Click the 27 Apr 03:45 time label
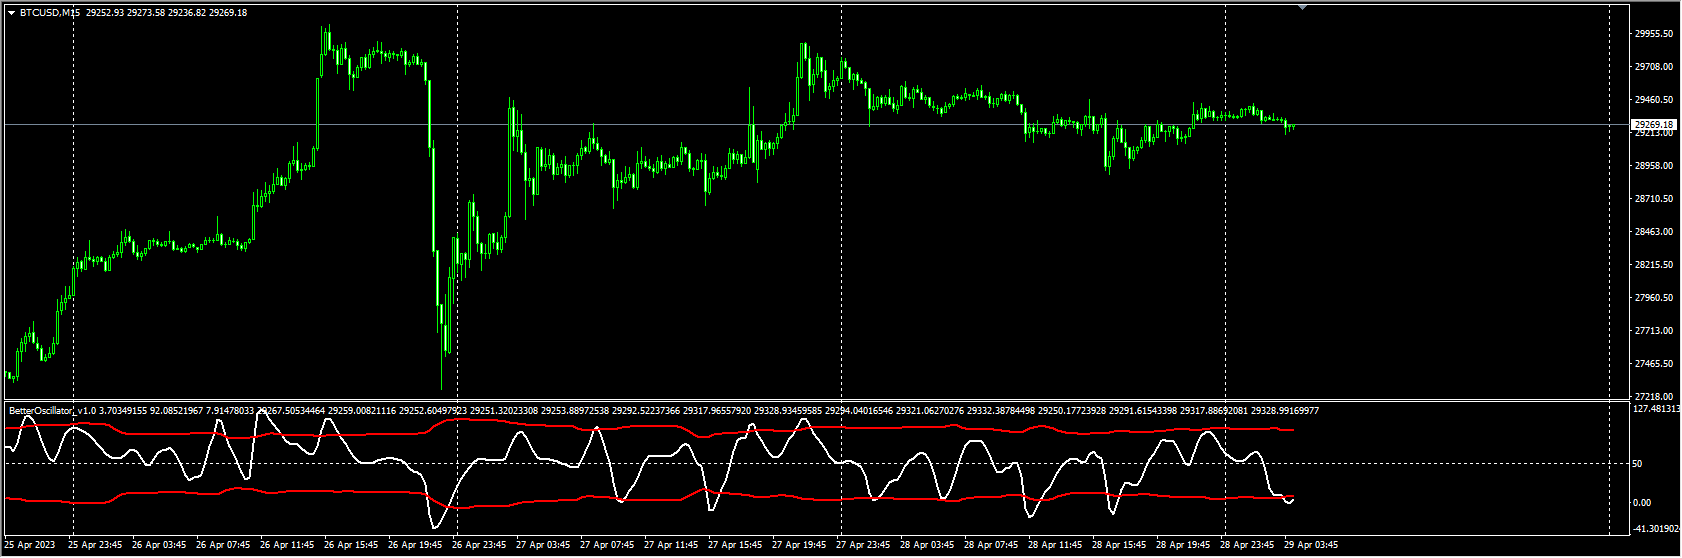 (543, 545)
